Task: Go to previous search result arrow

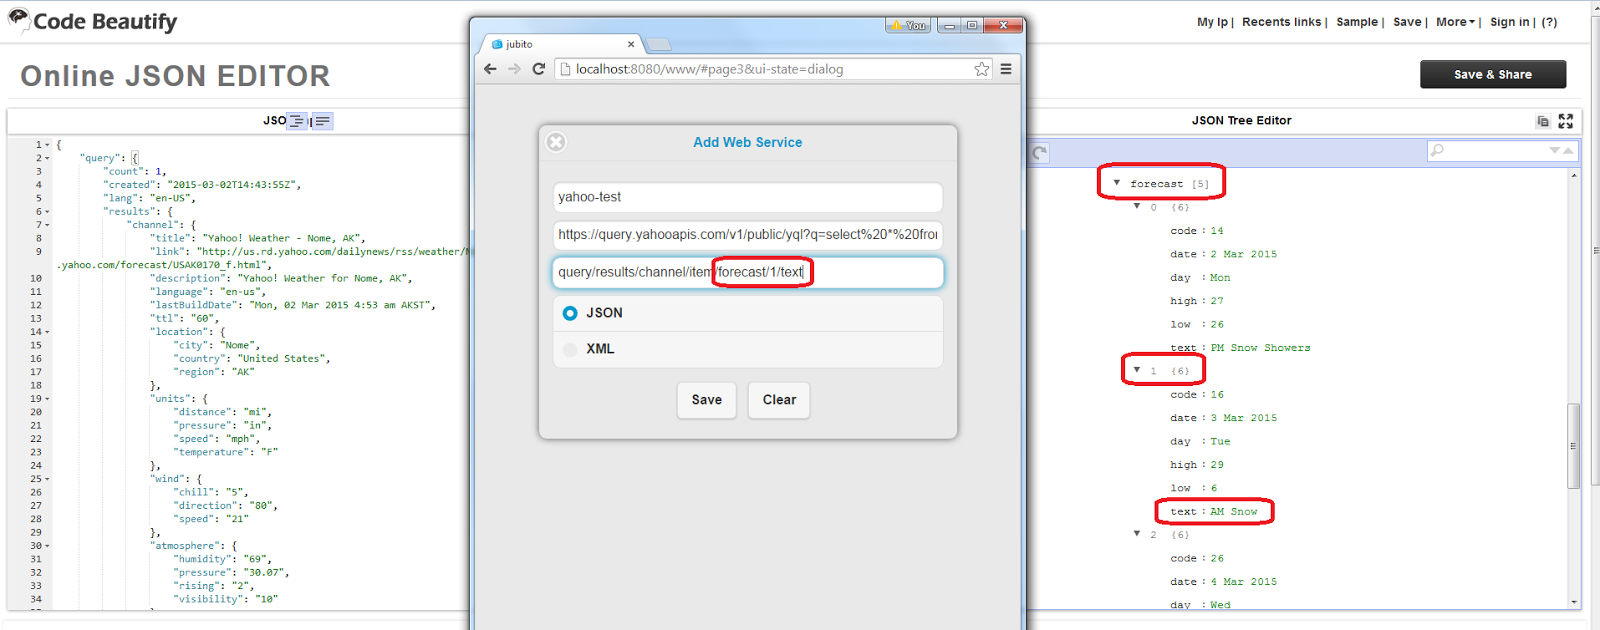Action: [x=1568, y=151]
